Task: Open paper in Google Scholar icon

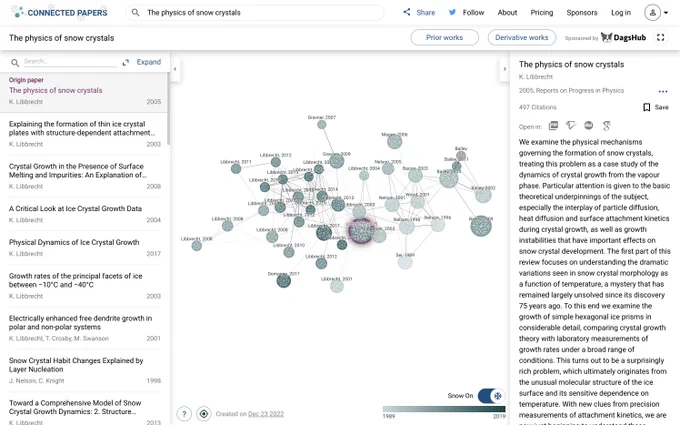Action: coord(607,126)
